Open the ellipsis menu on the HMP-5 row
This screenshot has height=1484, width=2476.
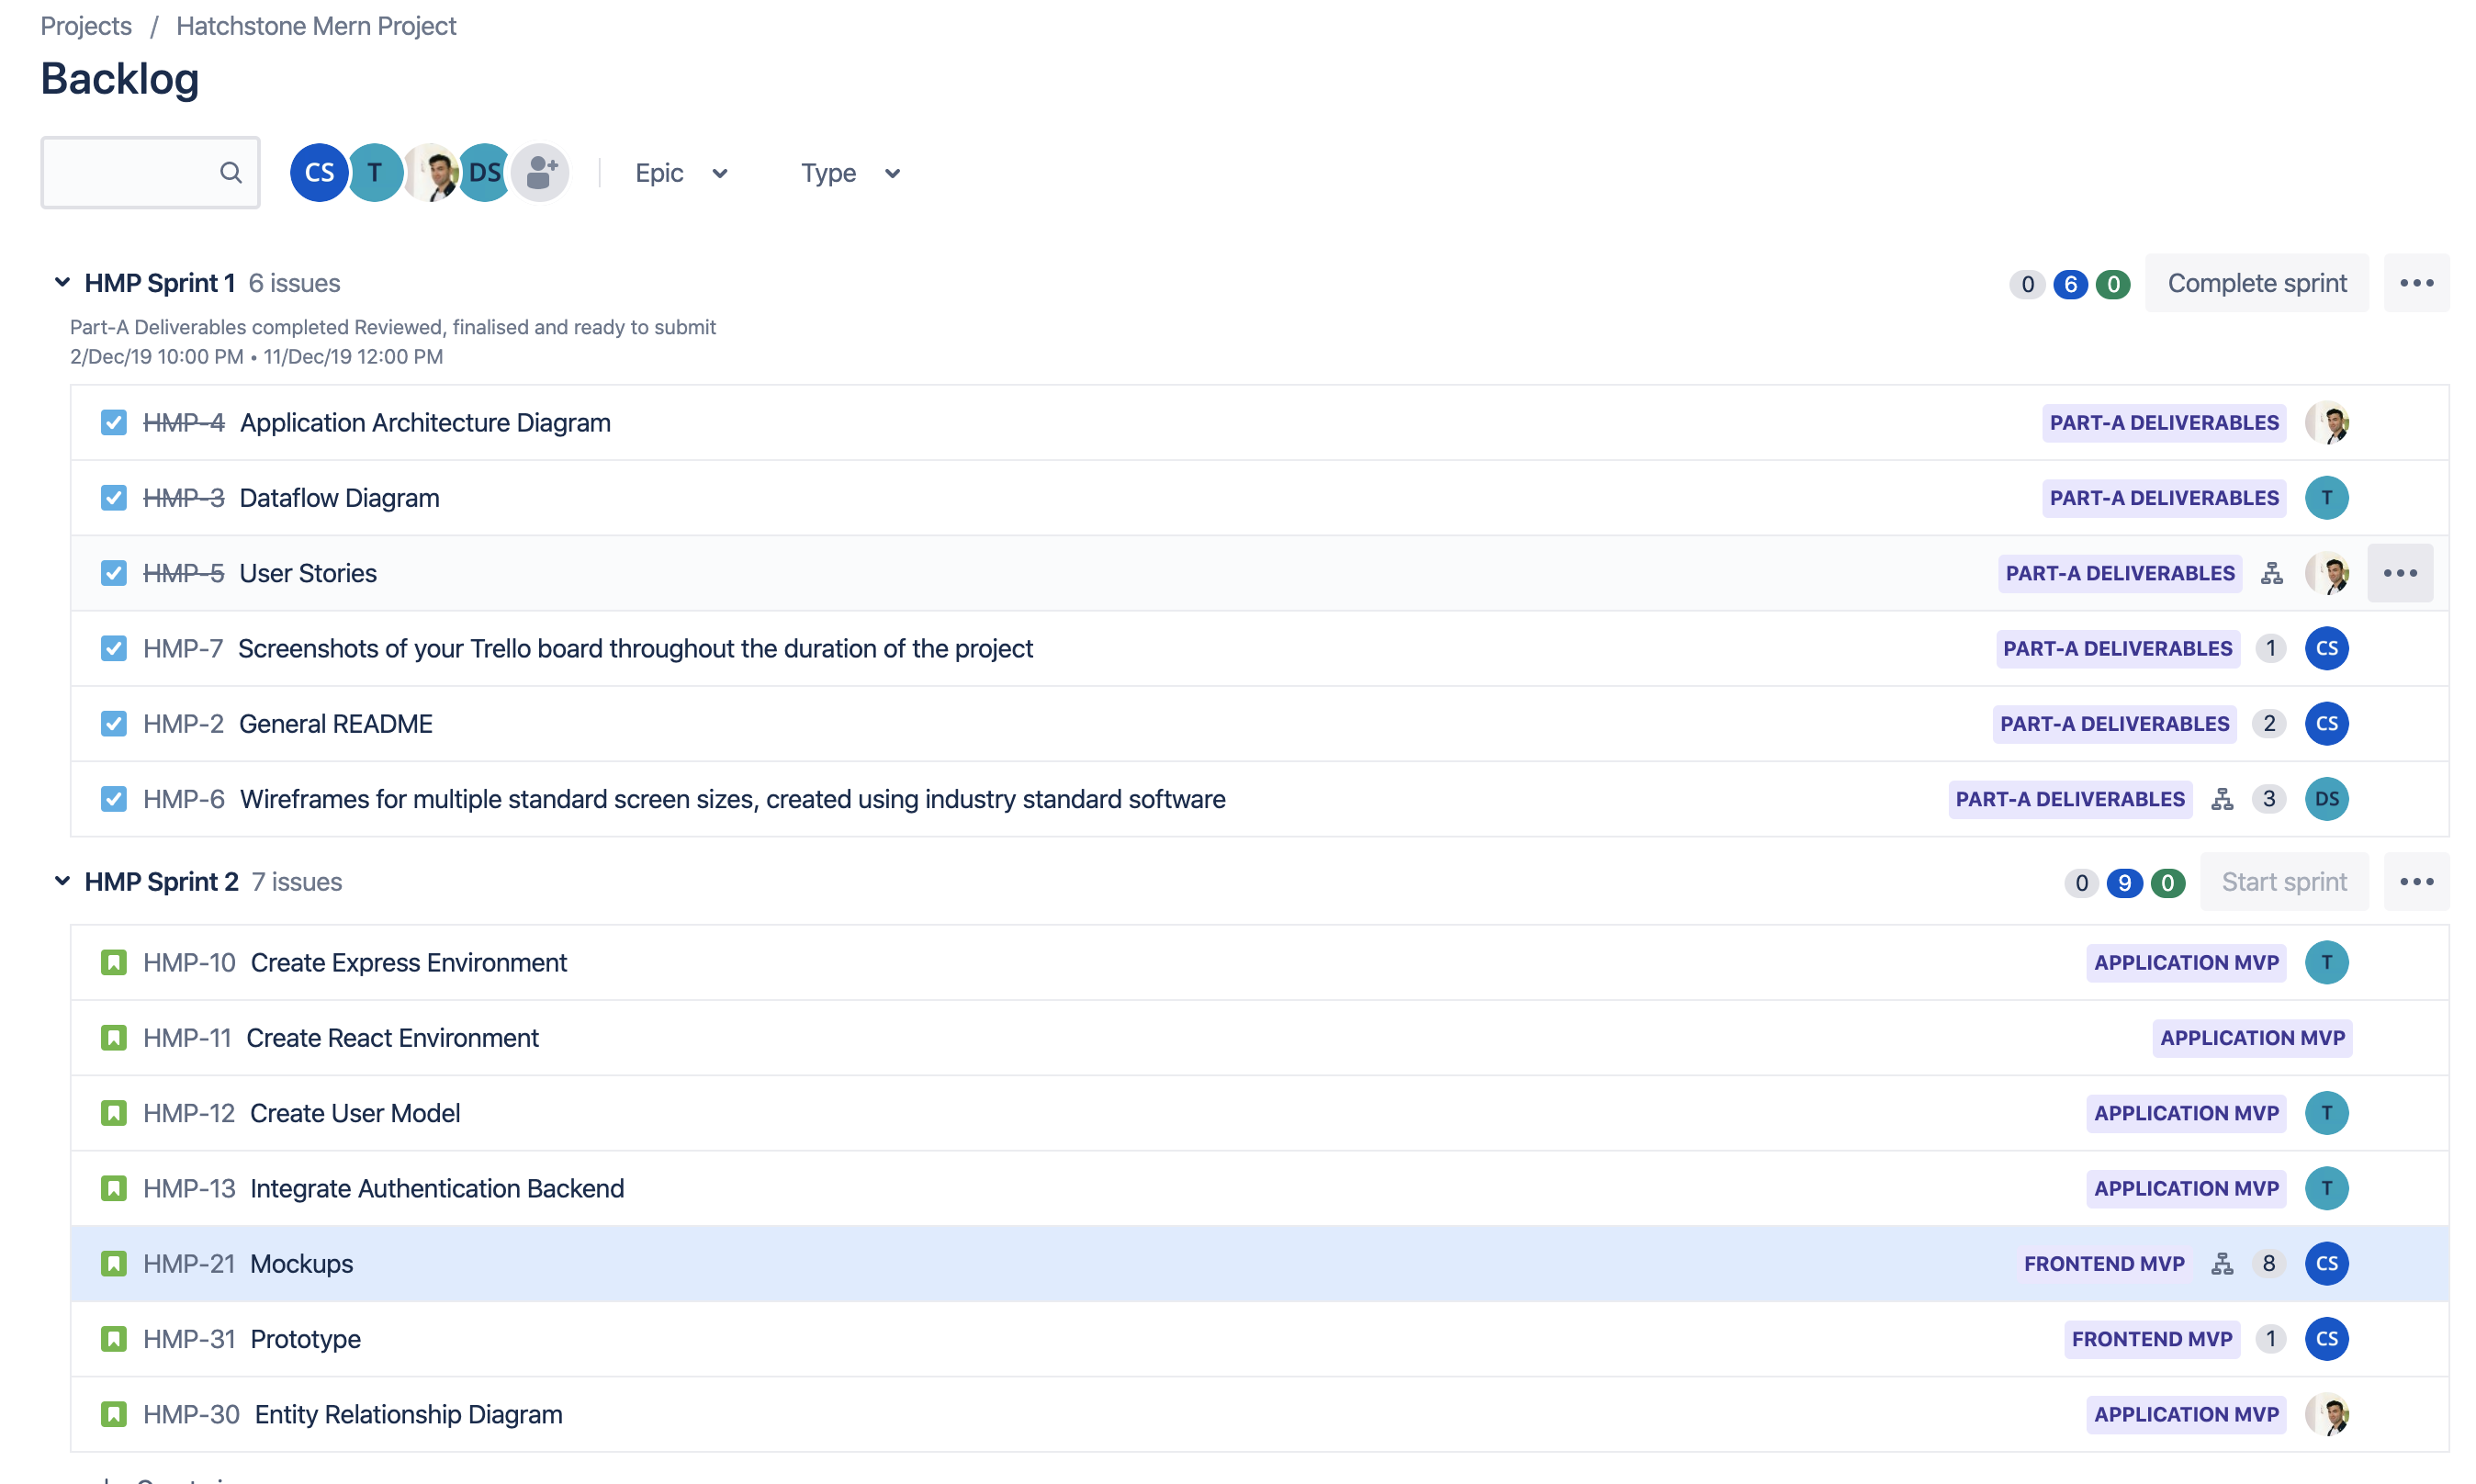[2401, 573]
